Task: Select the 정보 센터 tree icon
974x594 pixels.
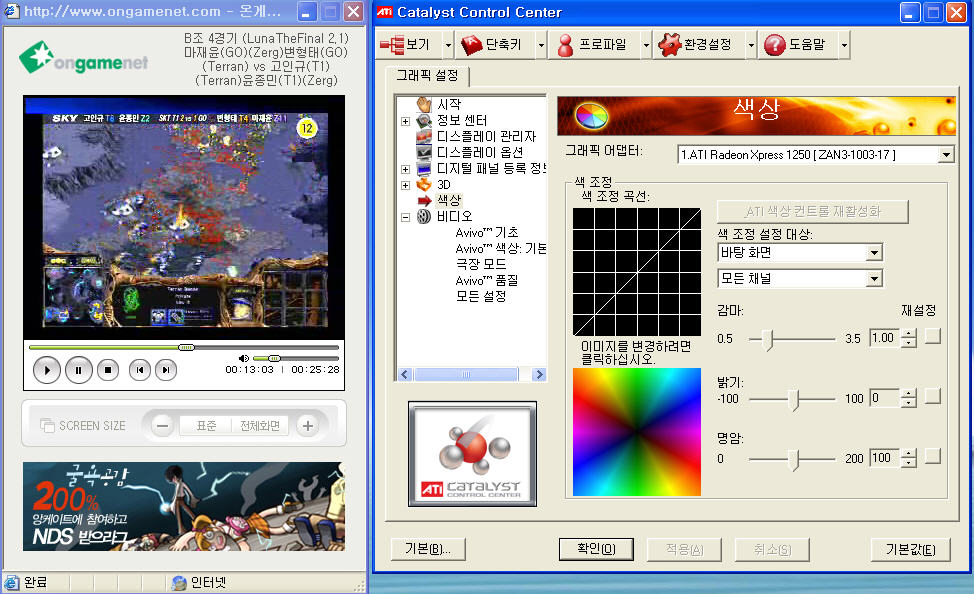Action: tap(424, 121)
